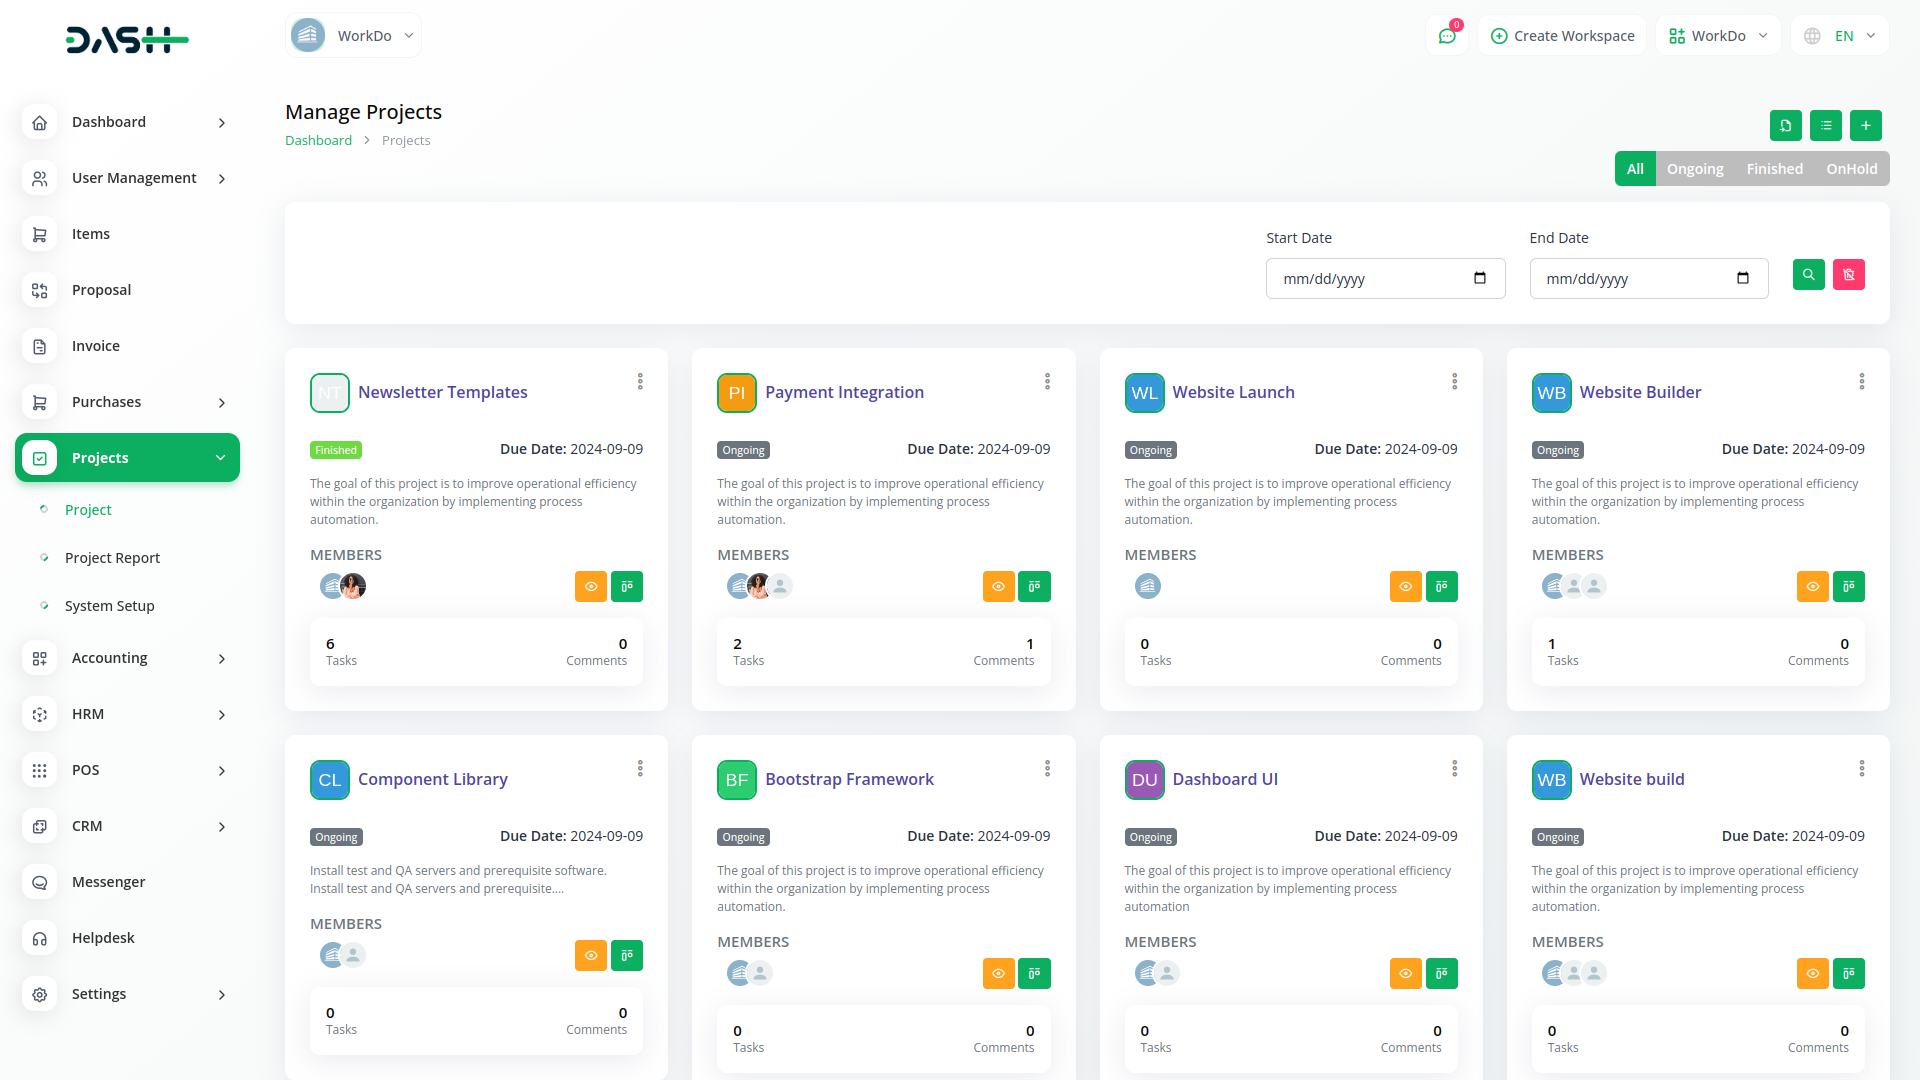Expand the language selector showing EN
The height and width of the screenshot is (1080, 1920).
click(x=1840, y=35)
